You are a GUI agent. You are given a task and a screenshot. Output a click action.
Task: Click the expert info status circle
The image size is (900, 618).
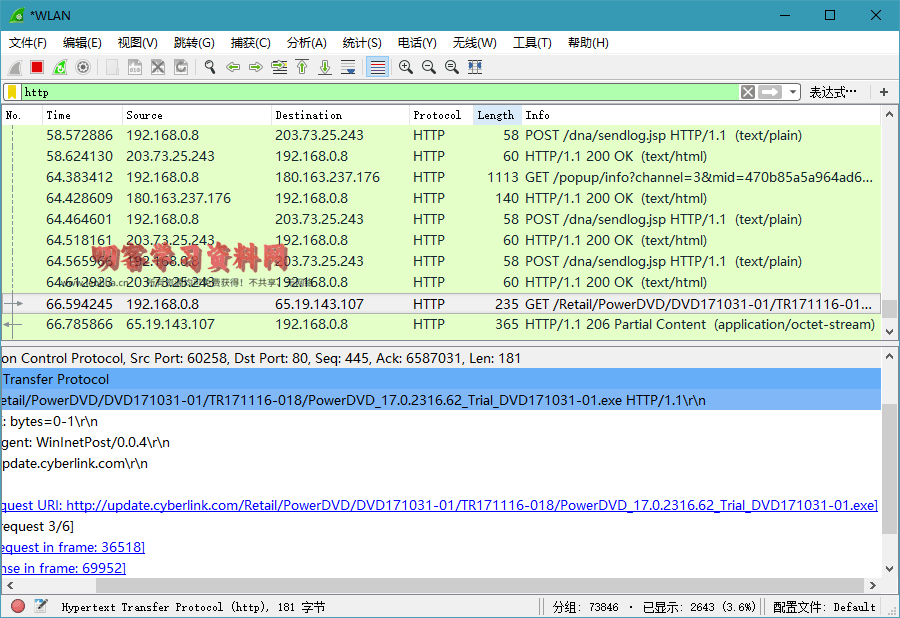click(18, 606)
